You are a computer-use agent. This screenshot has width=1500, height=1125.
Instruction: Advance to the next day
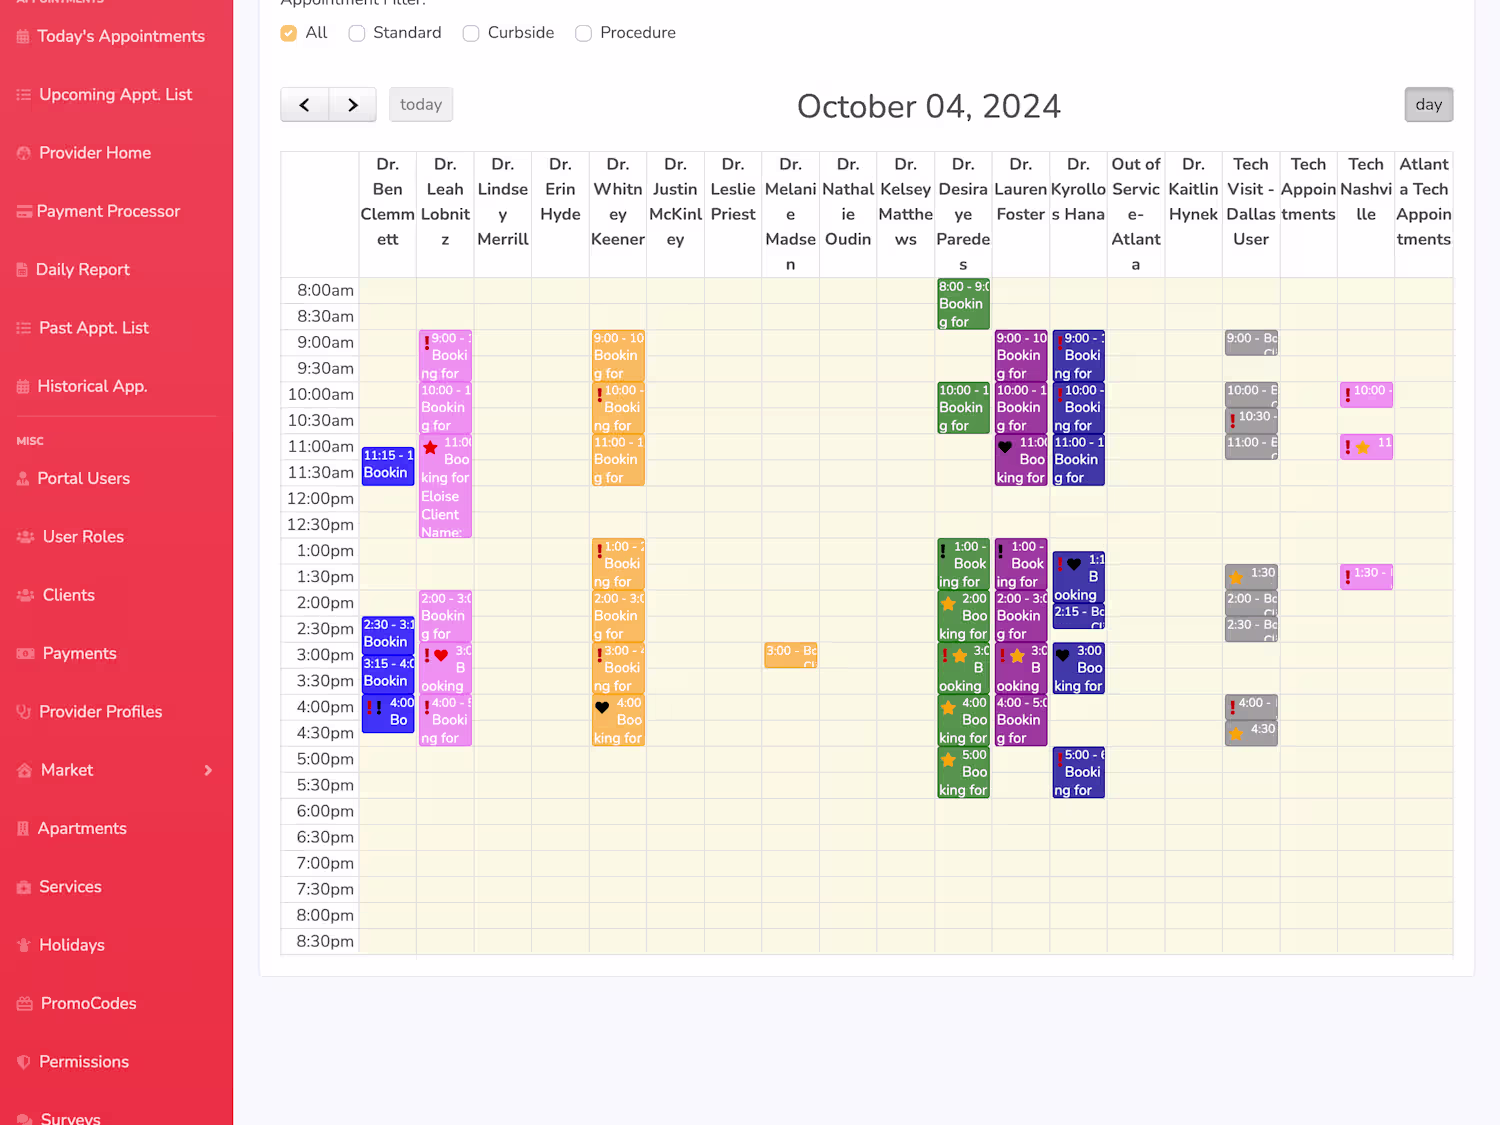point(353,105)
